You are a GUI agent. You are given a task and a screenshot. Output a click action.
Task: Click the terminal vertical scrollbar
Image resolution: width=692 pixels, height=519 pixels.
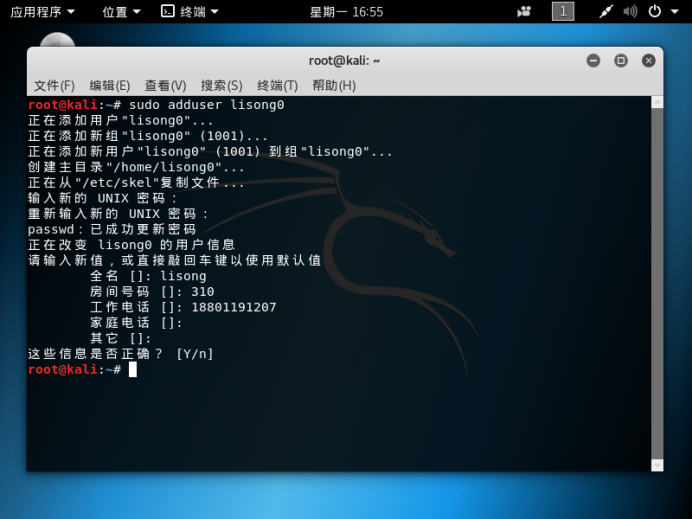coord(657,282)
